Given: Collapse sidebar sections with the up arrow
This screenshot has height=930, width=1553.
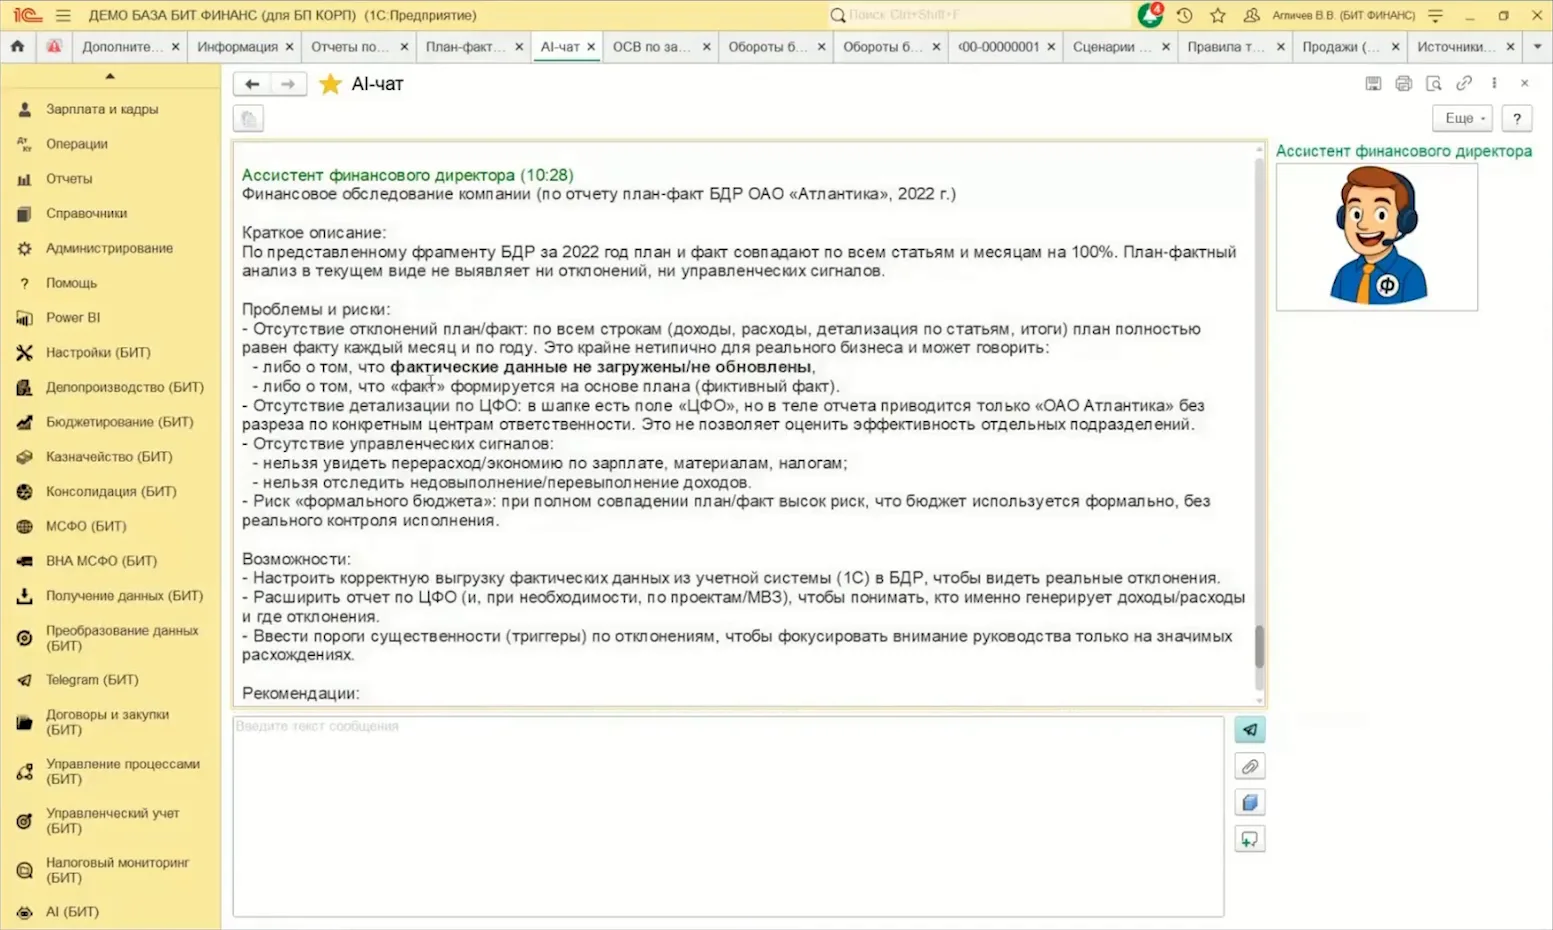Looking at the screenshot, I should tap(110, 76).
